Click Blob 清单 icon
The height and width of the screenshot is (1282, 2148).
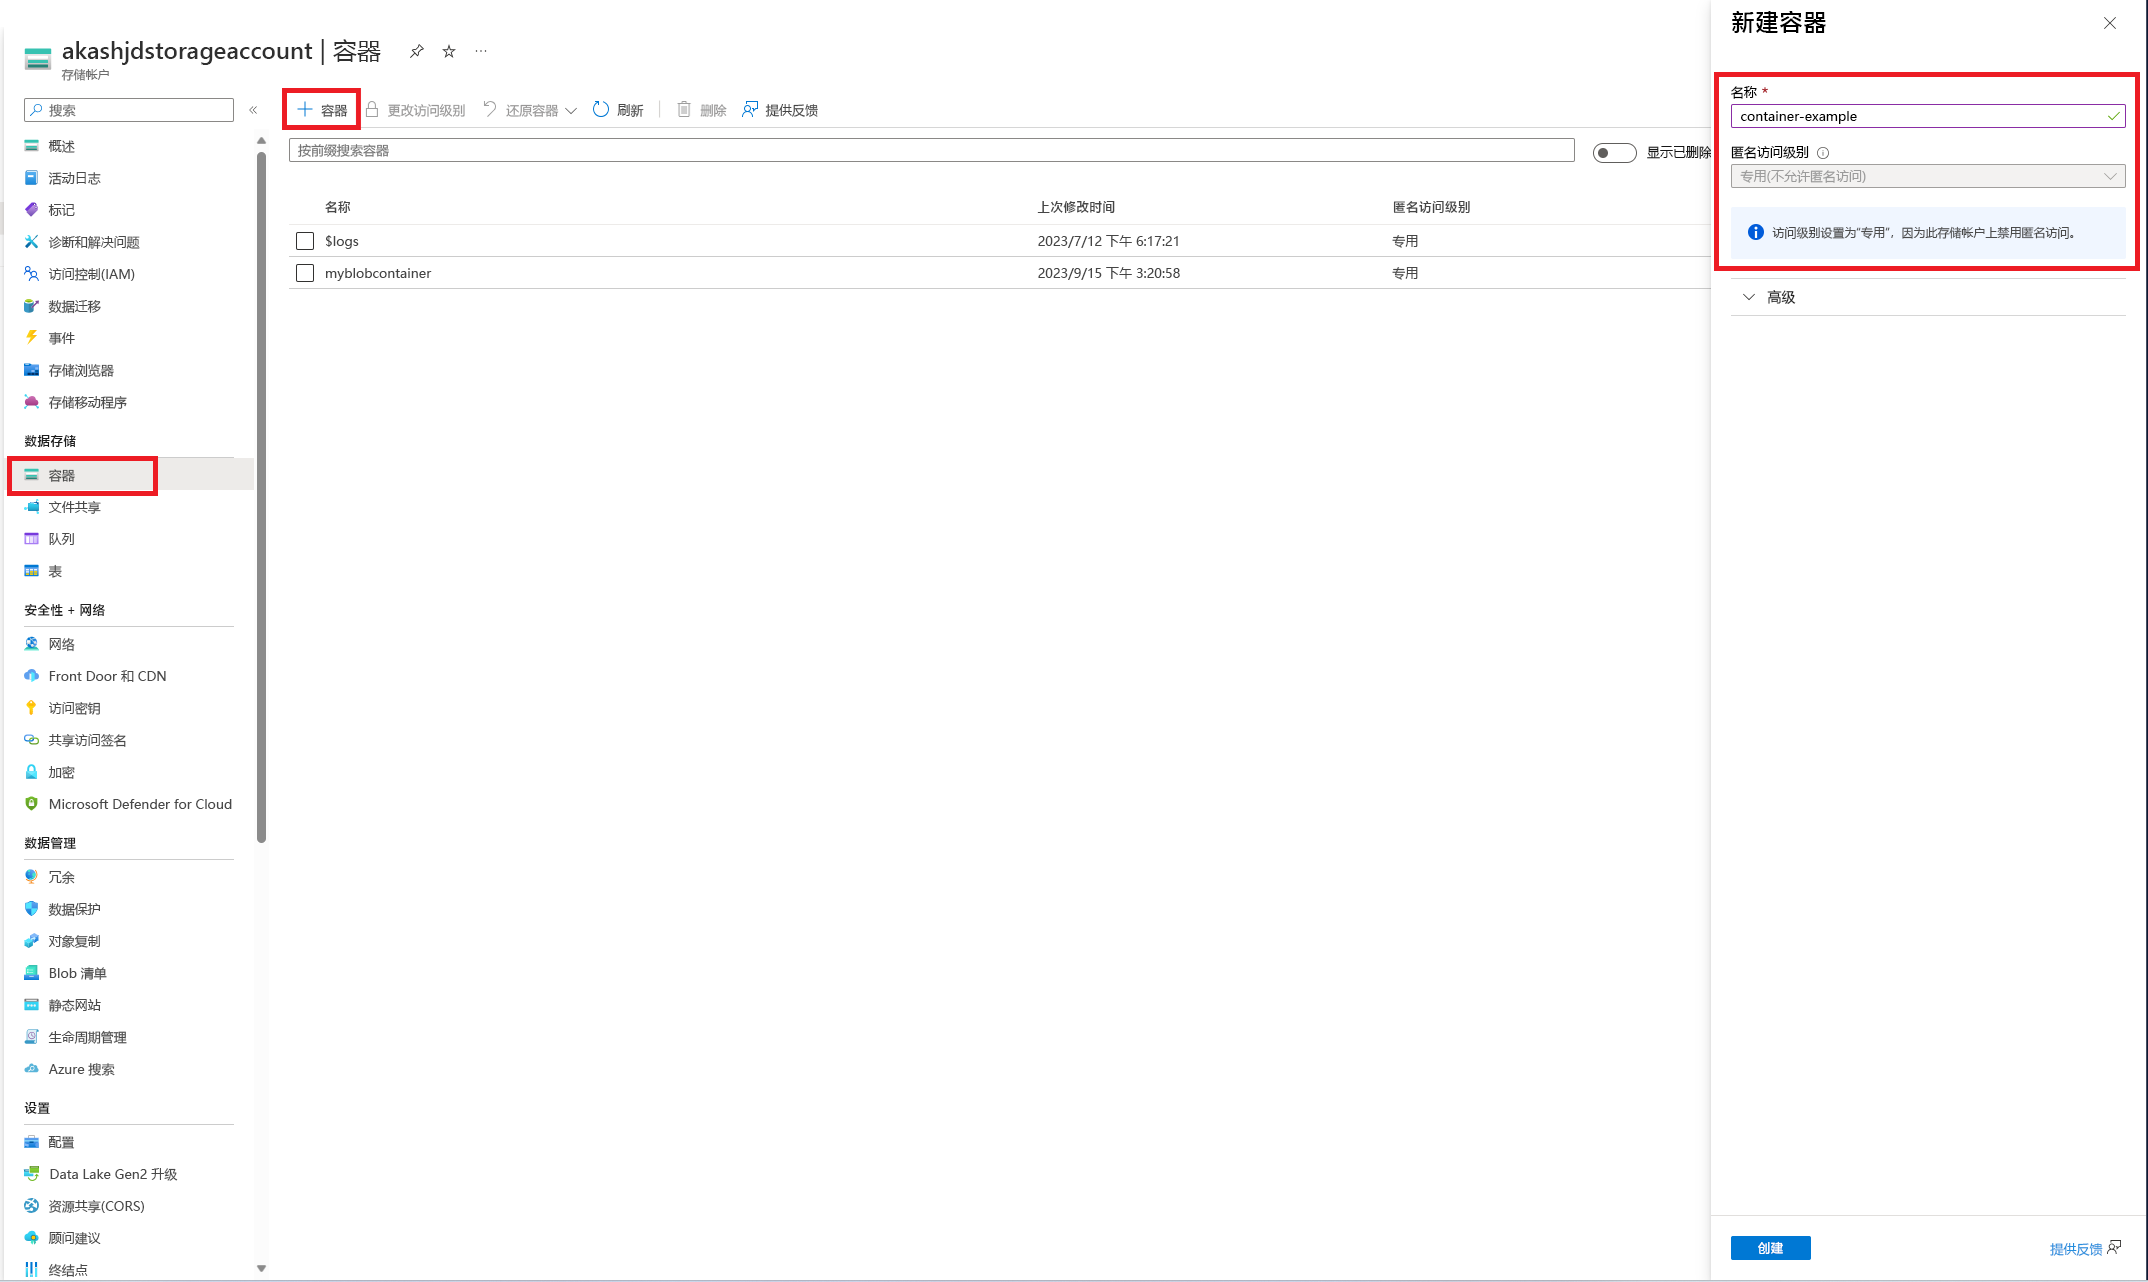[31, 972]
